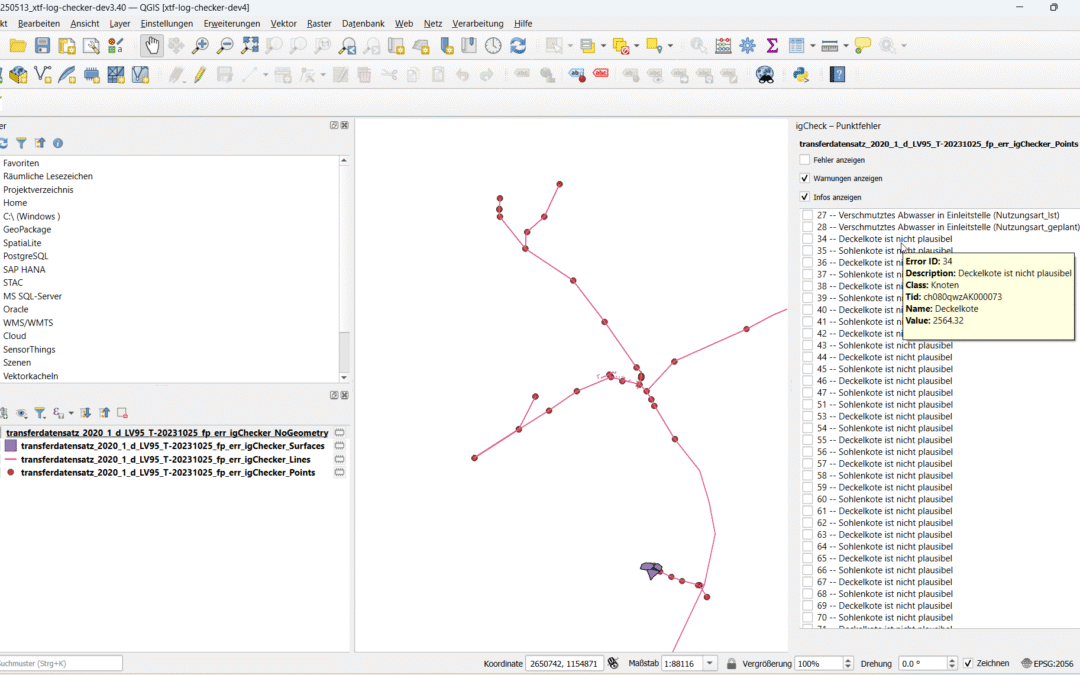This screenshot has width=1080, height=675.
Task: Click the Save Project floppy disk icon
Action: 42,46
